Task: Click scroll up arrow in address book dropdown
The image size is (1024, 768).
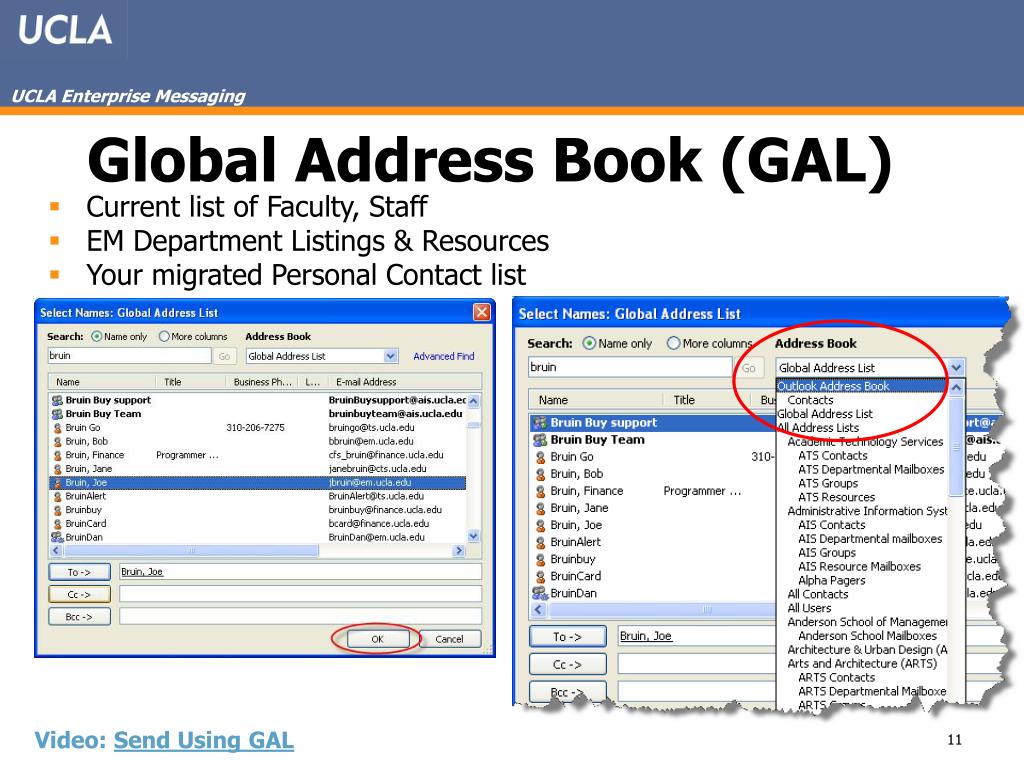Action: click(956, 387)
